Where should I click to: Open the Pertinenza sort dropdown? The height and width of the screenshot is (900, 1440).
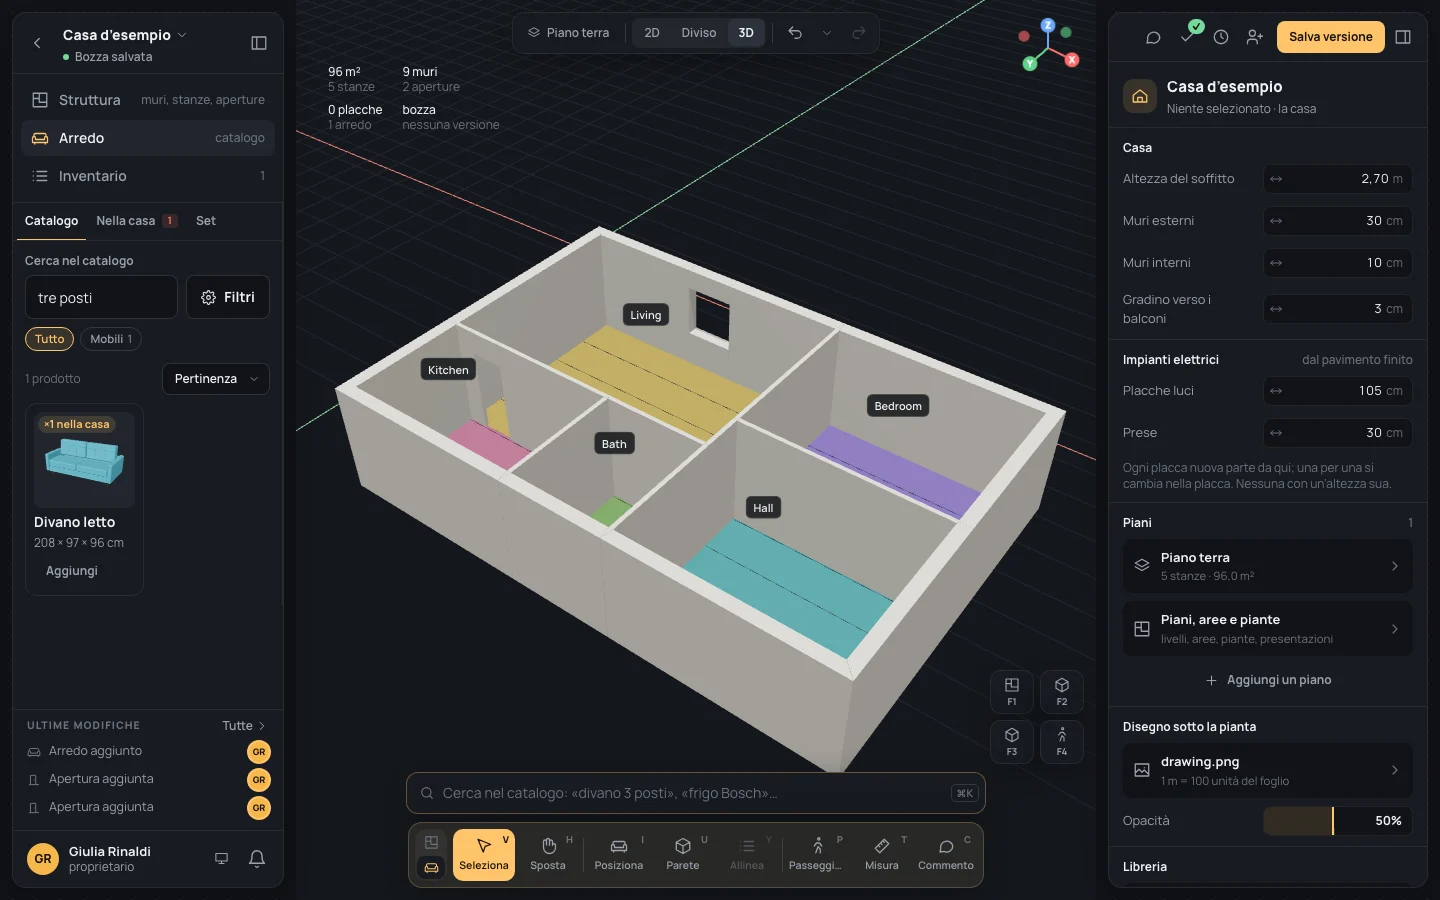(x=216, y=379)
